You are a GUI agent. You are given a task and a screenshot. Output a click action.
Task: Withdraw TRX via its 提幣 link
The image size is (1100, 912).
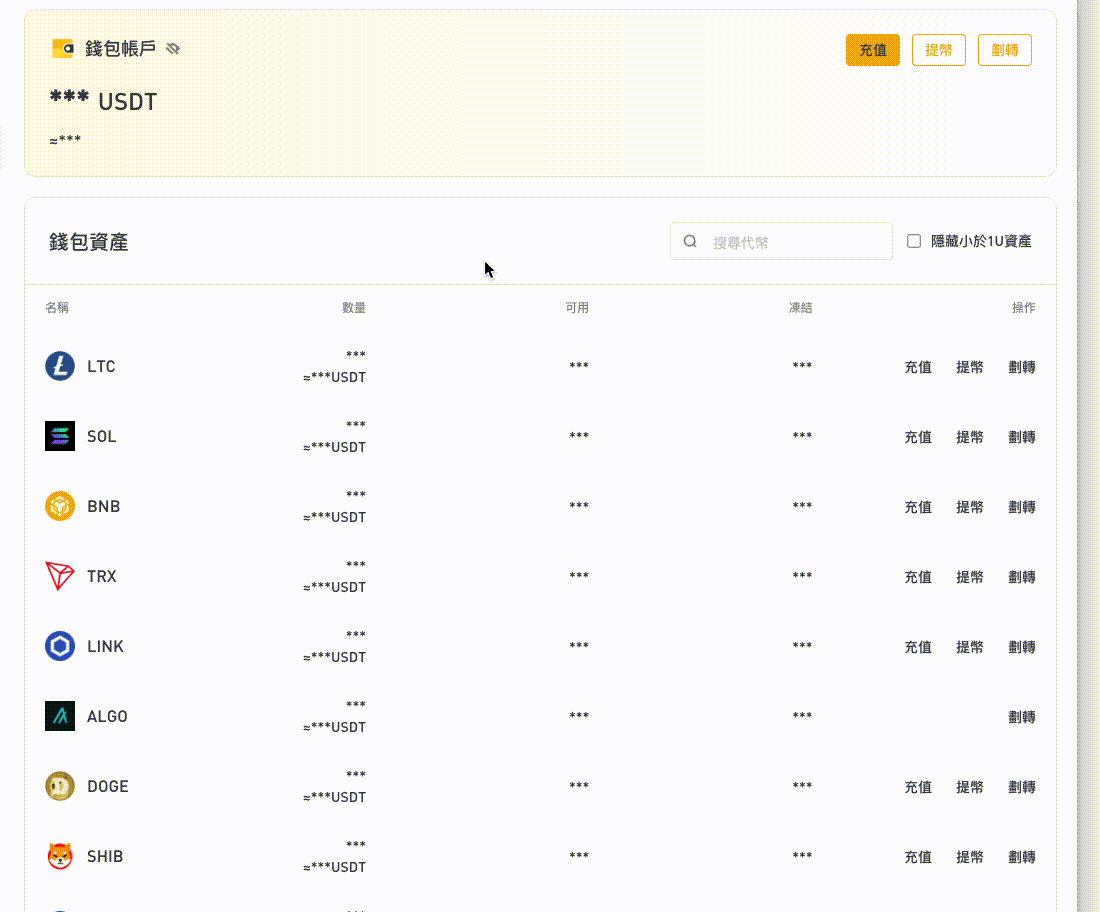tap(970, 577)
